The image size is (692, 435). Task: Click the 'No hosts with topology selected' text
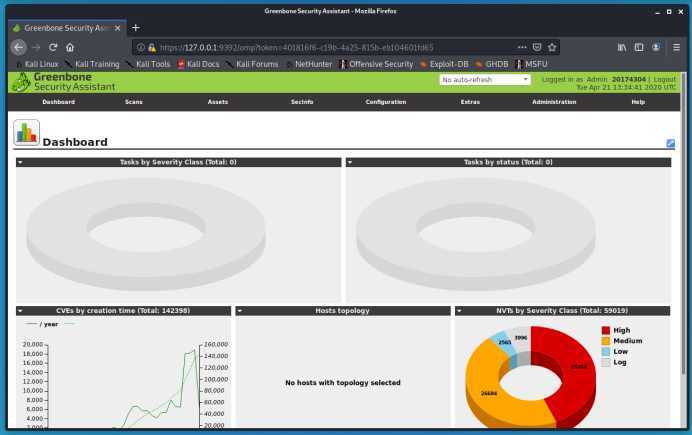pyautogui.click(x=343, y=383)
